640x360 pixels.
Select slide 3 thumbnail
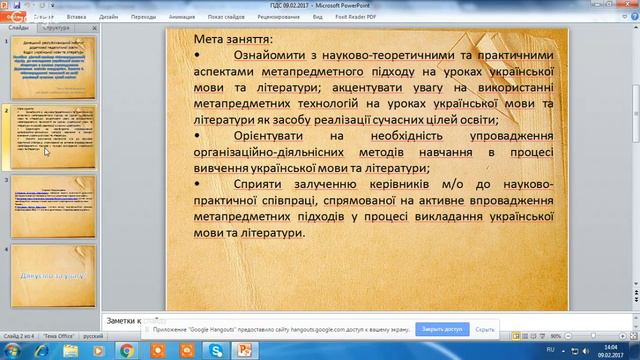53,207
